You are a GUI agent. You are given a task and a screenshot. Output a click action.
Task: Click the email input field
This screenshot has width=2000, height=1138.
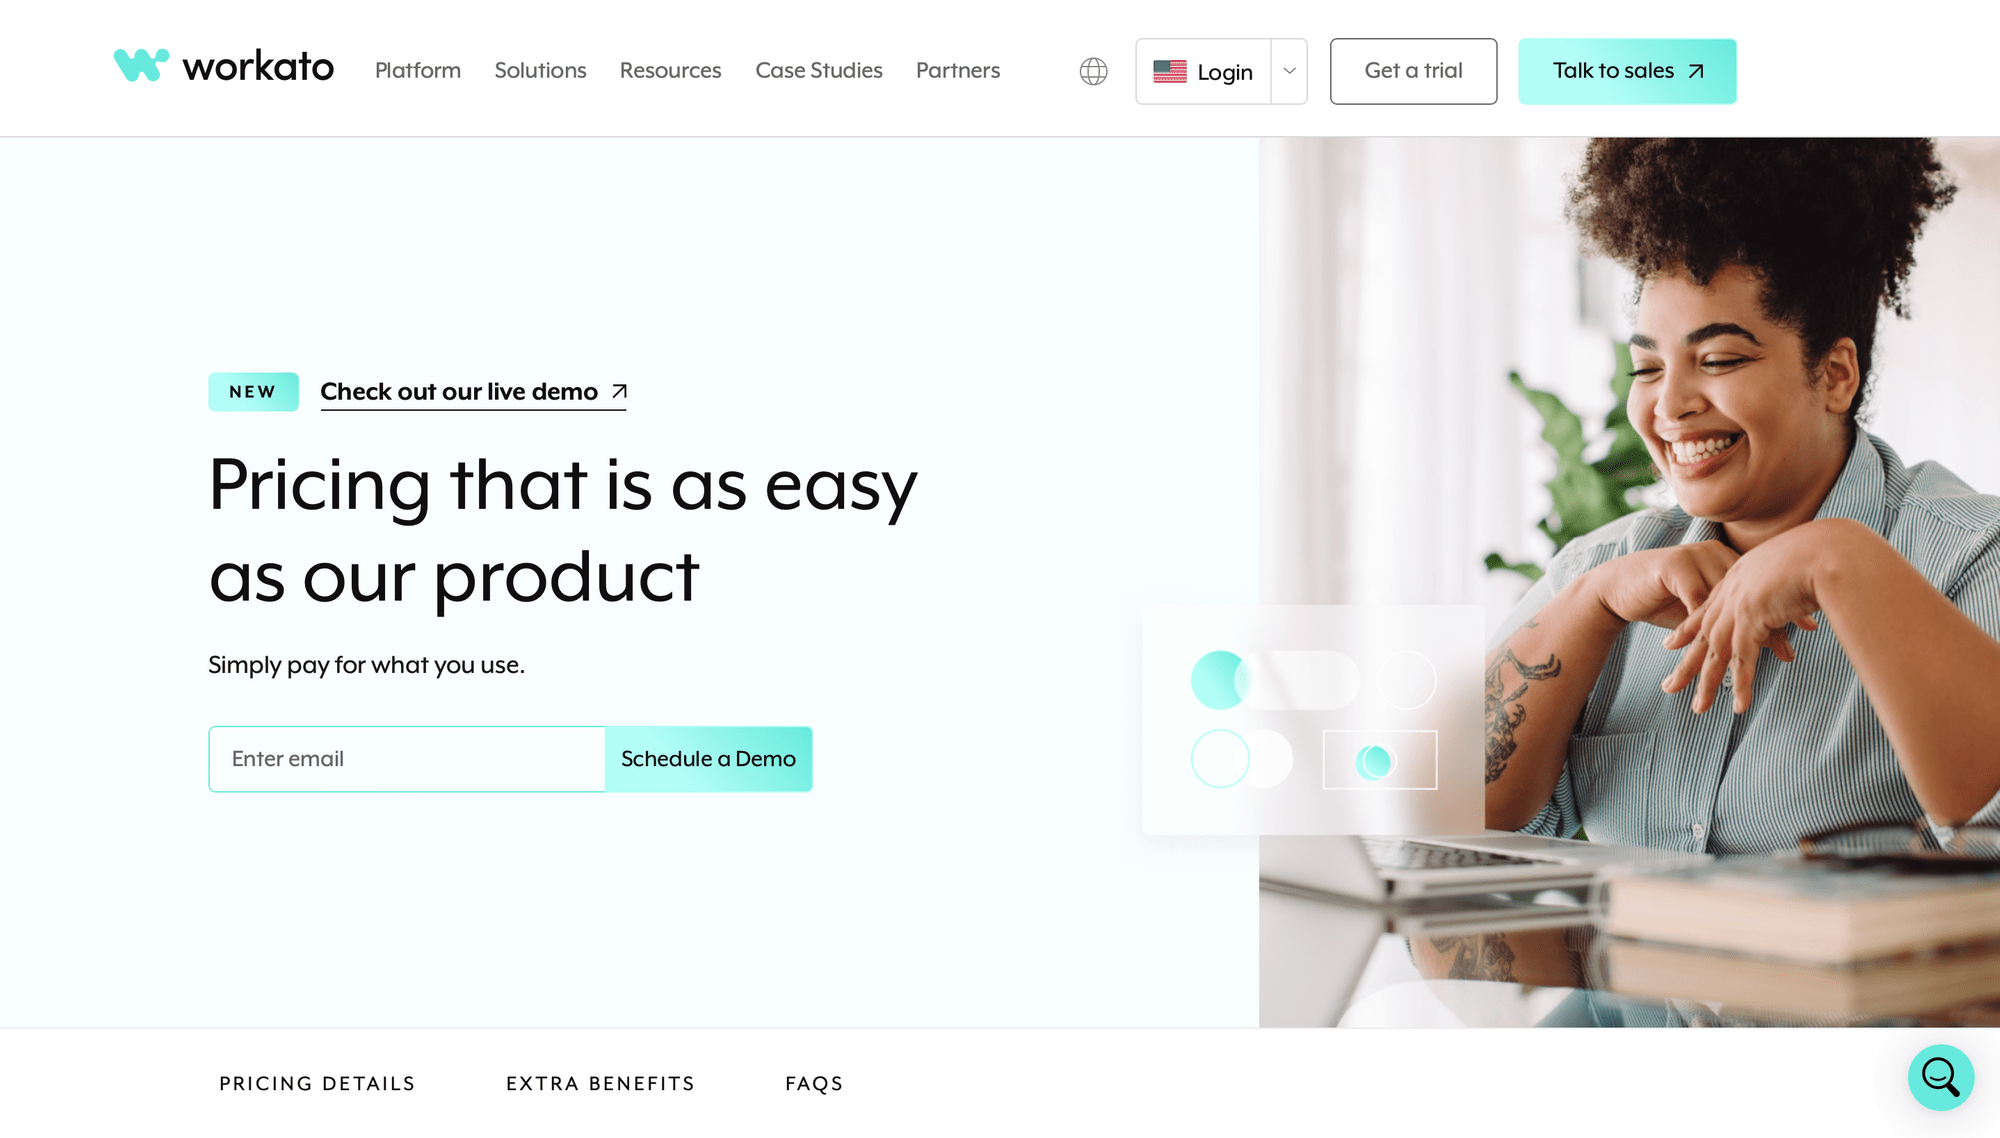[405, 757]
